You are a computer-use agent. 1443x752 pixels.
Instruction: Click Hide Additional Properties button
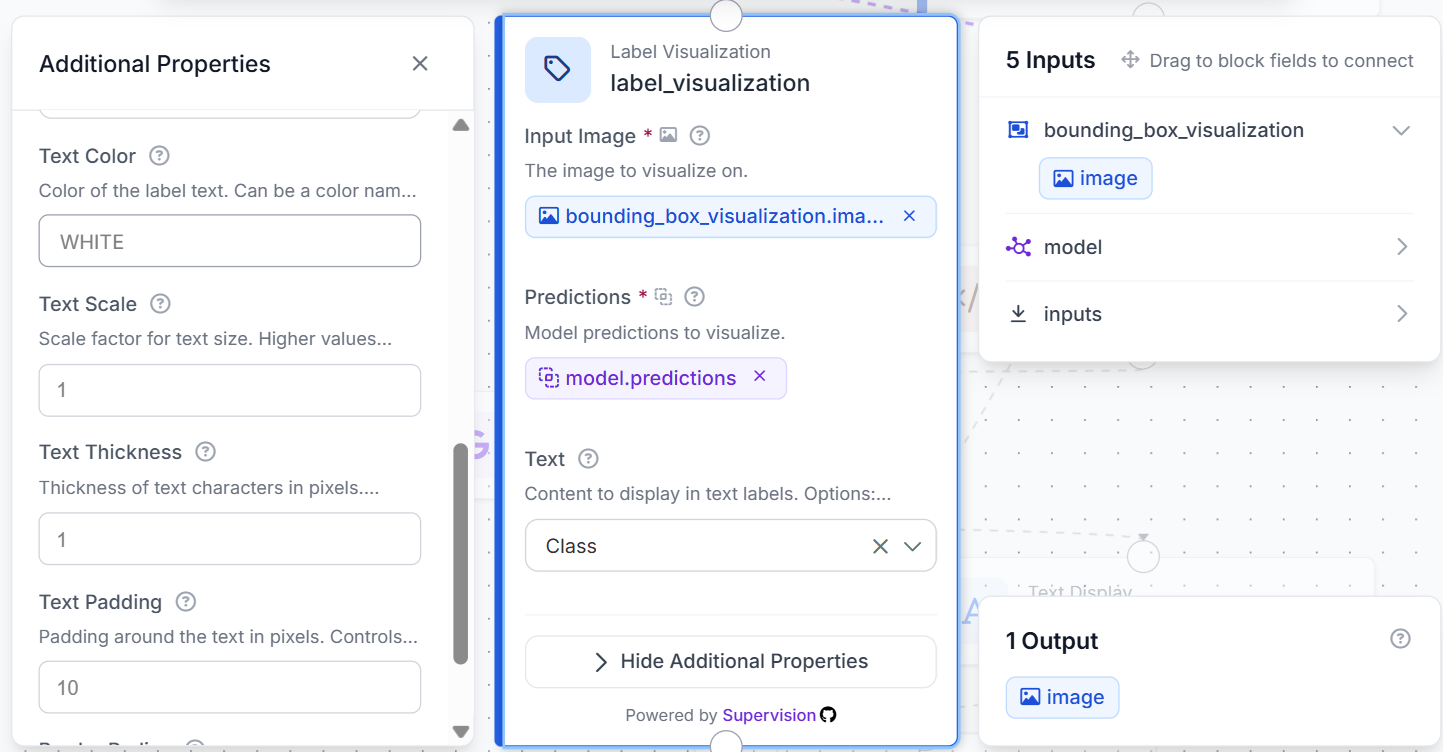(x=731, y=662)
